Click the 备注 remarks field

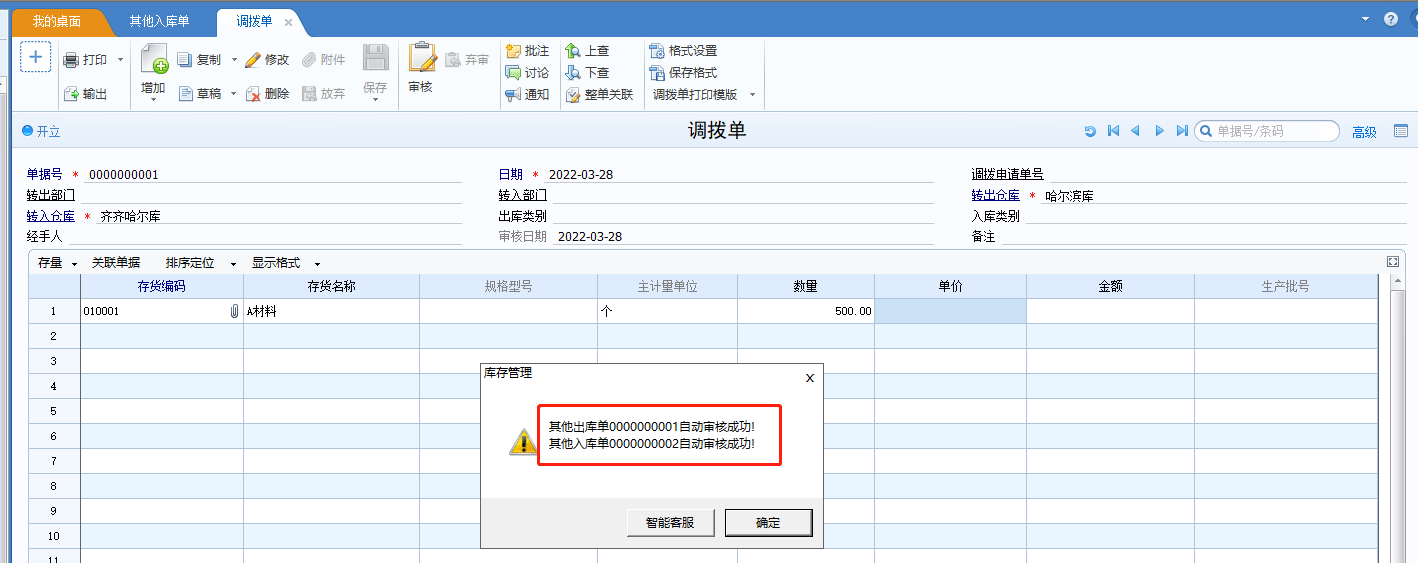click(x=1204, y=237)
